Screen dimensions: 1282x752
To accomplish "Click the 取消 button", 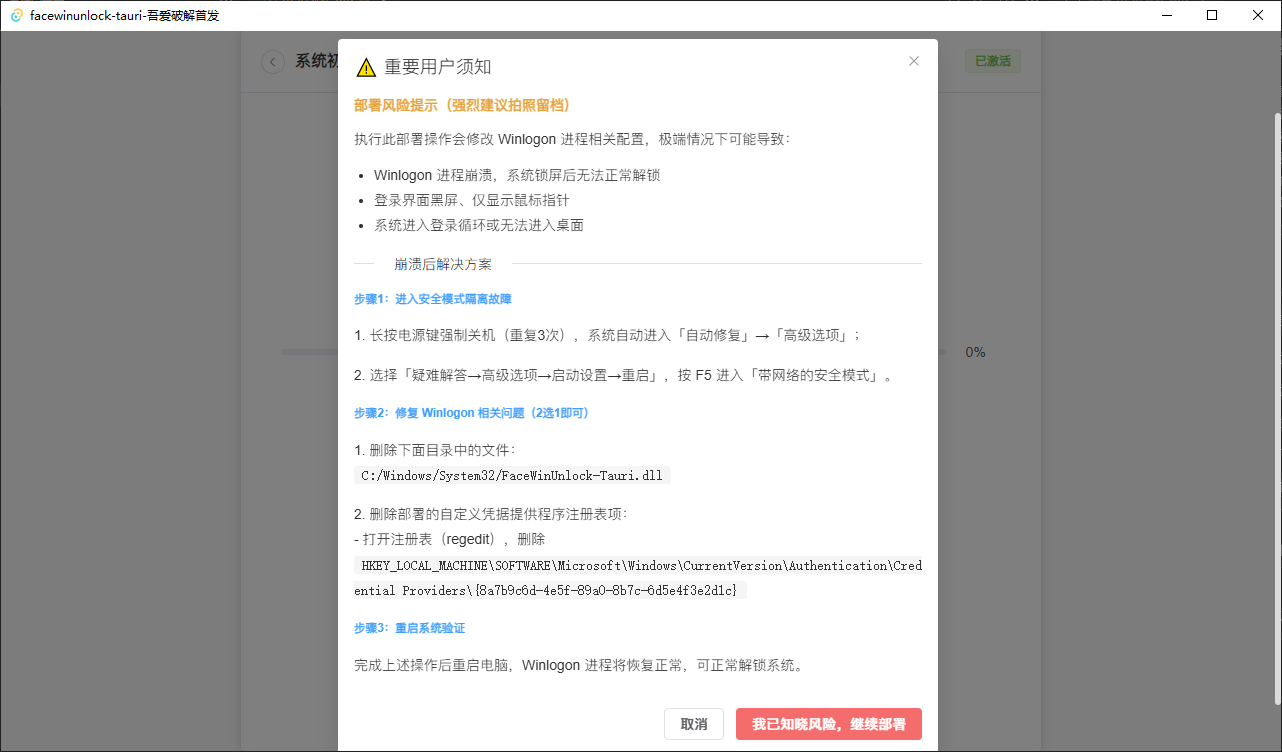I will point(694,724).
